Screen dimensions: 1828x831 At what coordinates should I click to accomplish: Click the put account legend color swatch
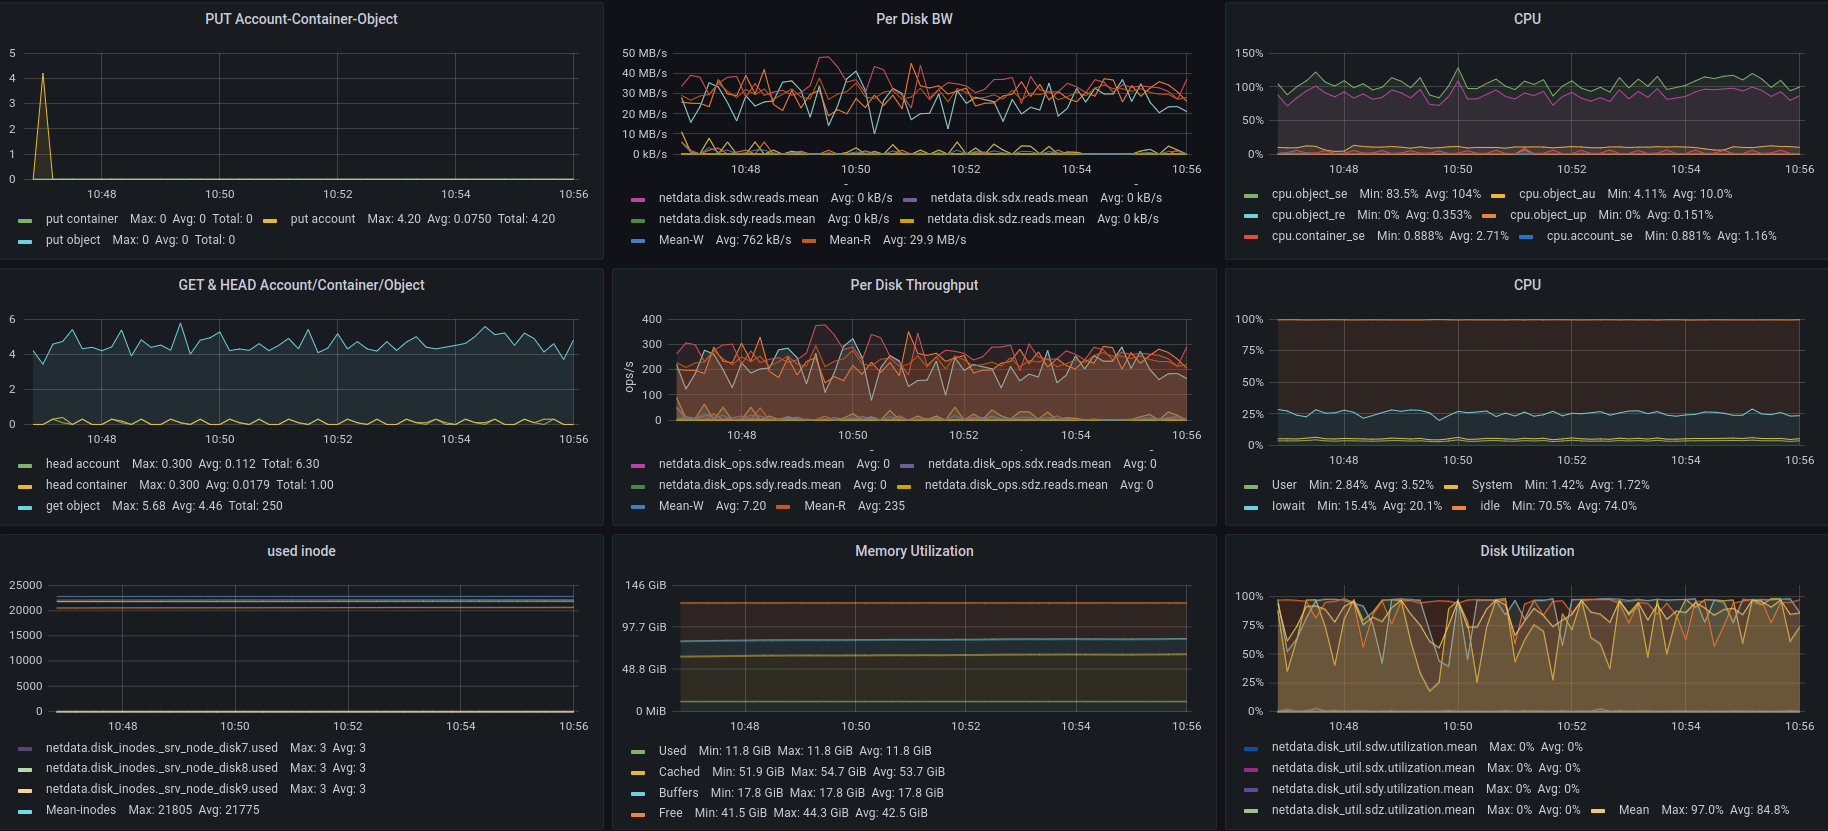(x=270, y=220)
